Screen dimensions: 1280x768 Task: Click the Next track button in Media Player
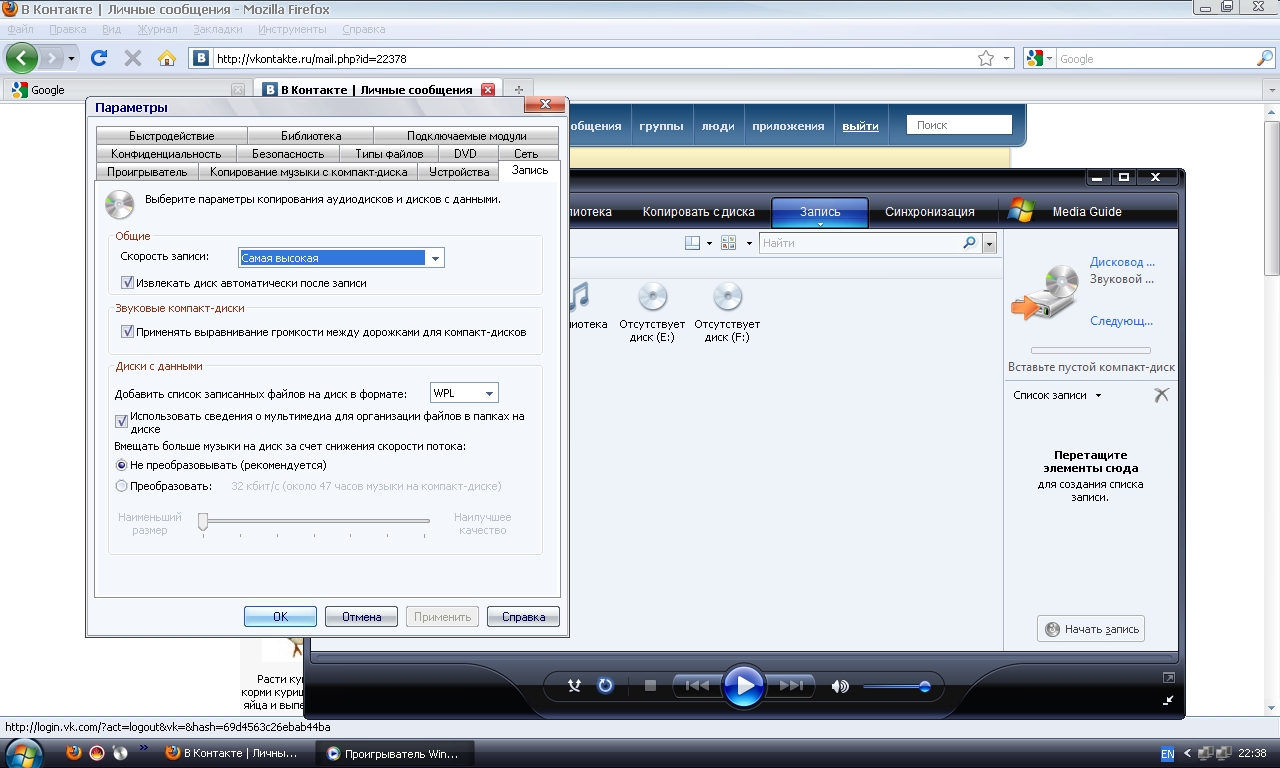[791, 686]
